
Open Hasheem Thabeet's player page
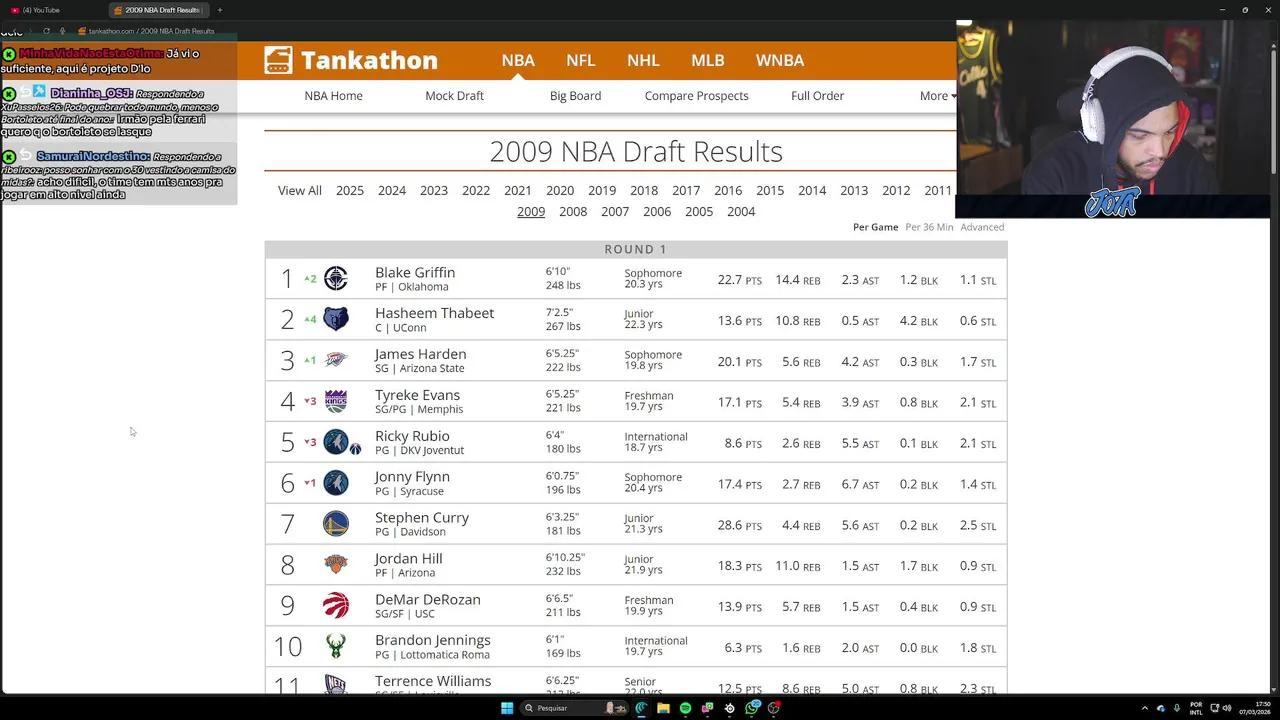point(434,313)
